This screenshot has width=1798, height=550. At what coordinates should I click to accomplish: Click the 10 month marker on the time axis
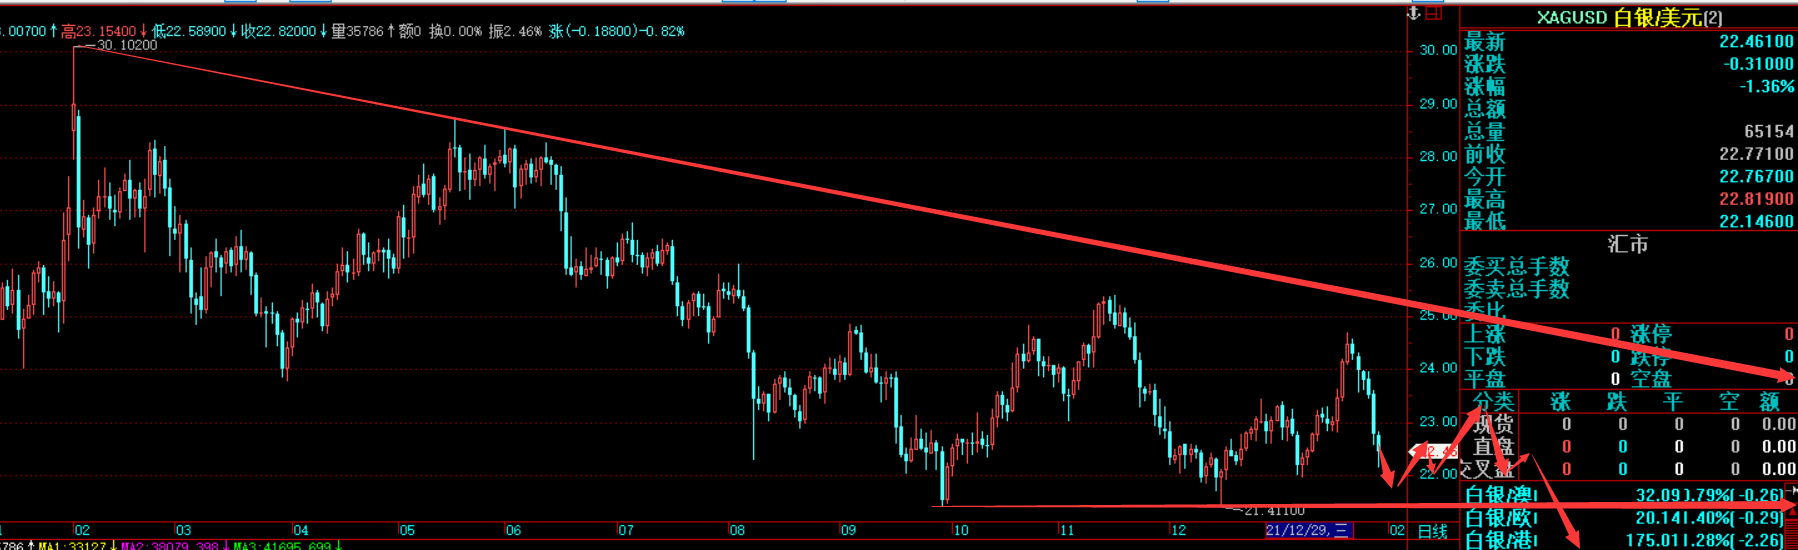pos(960,530)
